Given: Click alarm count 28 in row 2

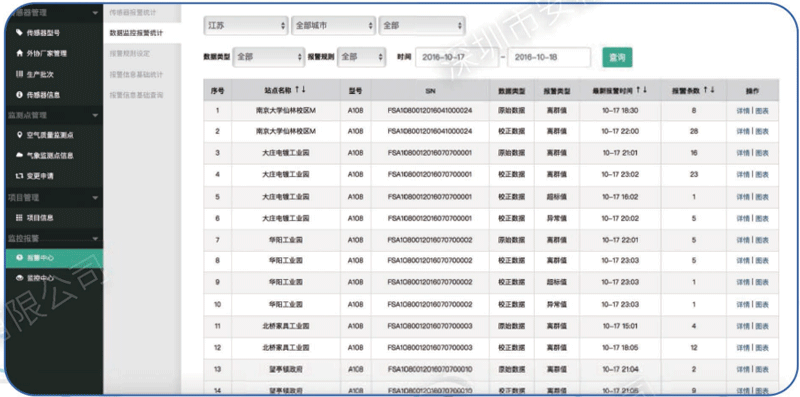Looking at the screenshot, I should pyautogui.click(x=693, y=132).
